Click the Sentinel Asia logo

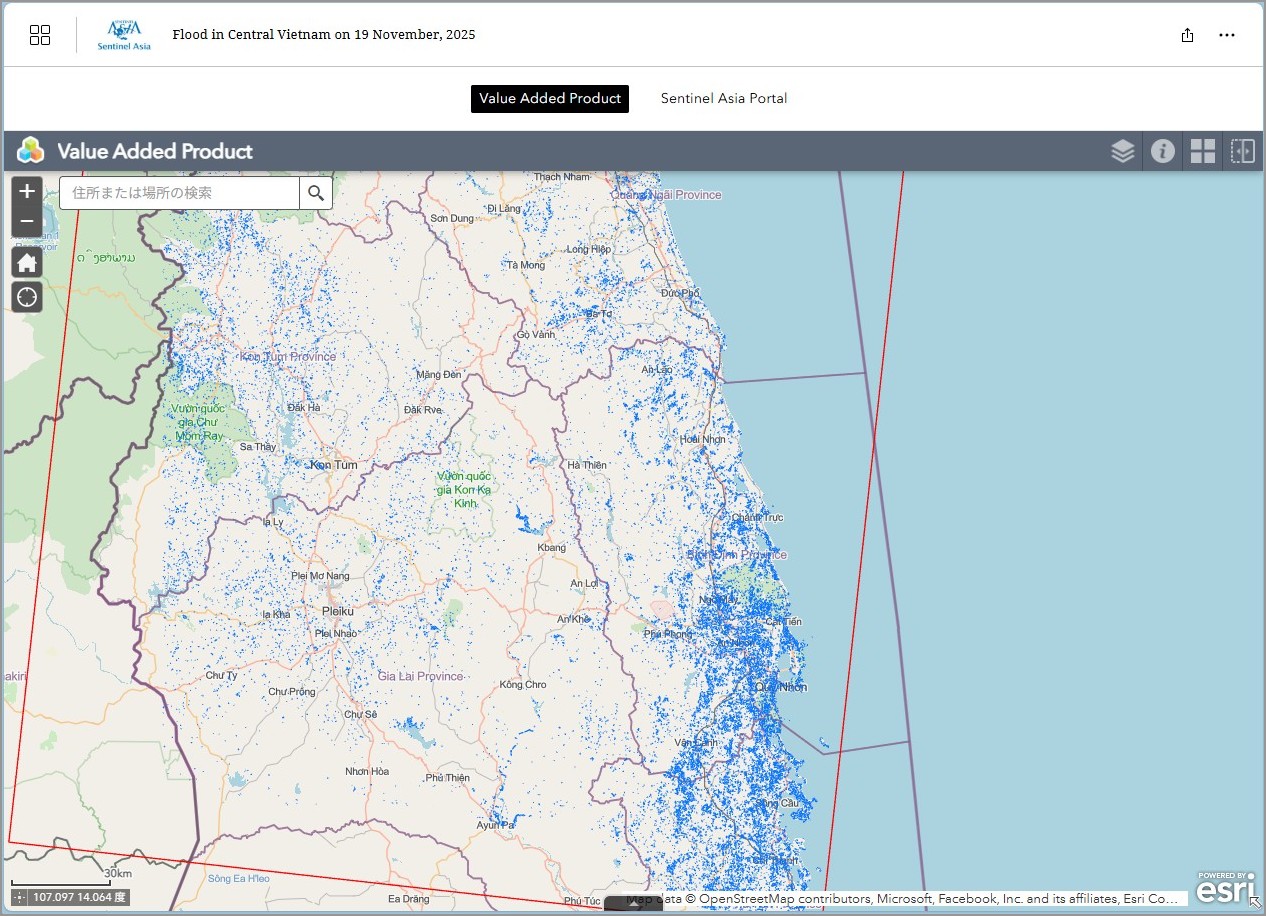124,35
